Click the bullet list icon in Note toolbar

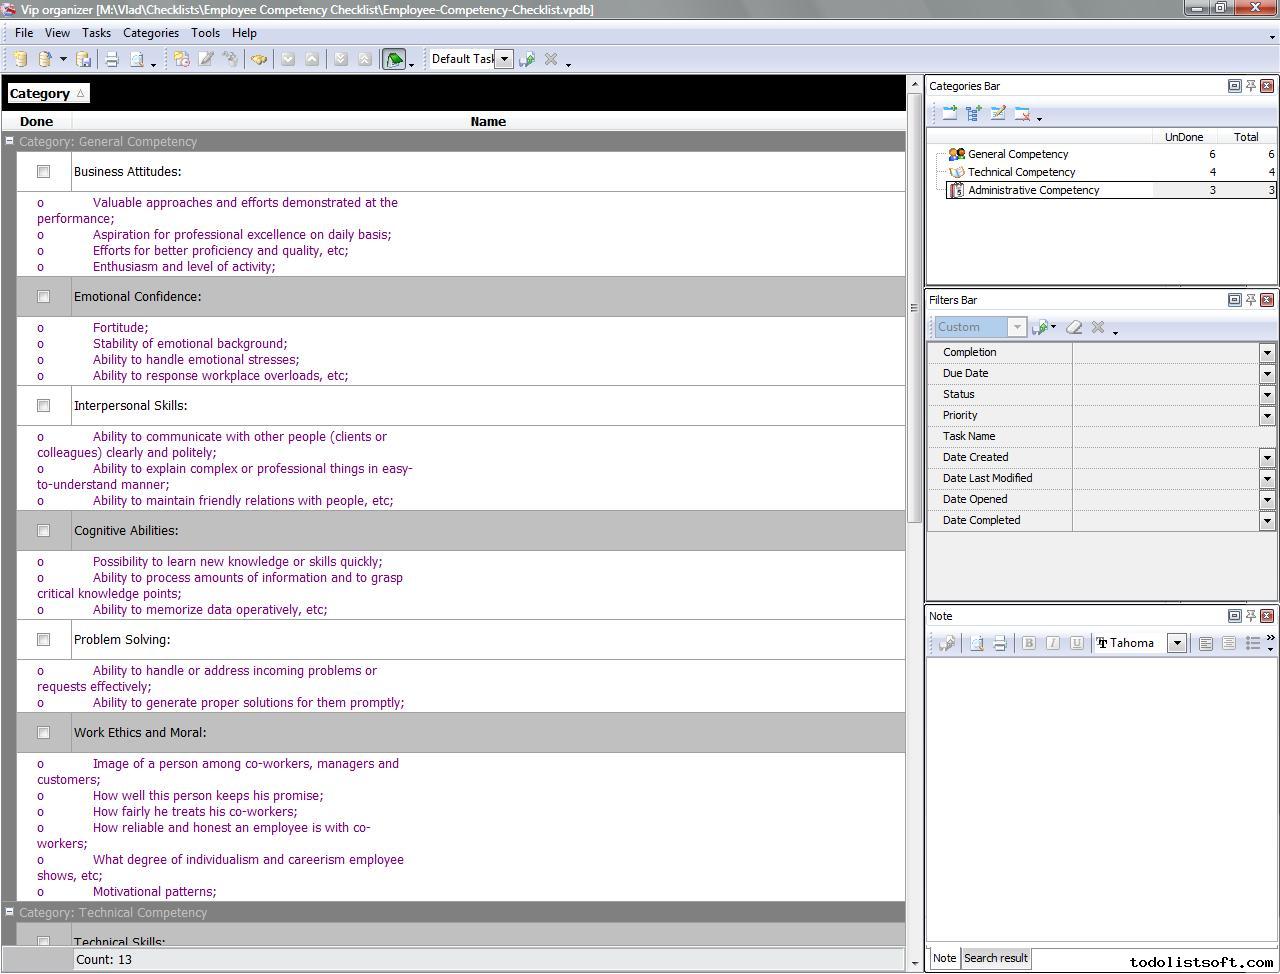1252,643
